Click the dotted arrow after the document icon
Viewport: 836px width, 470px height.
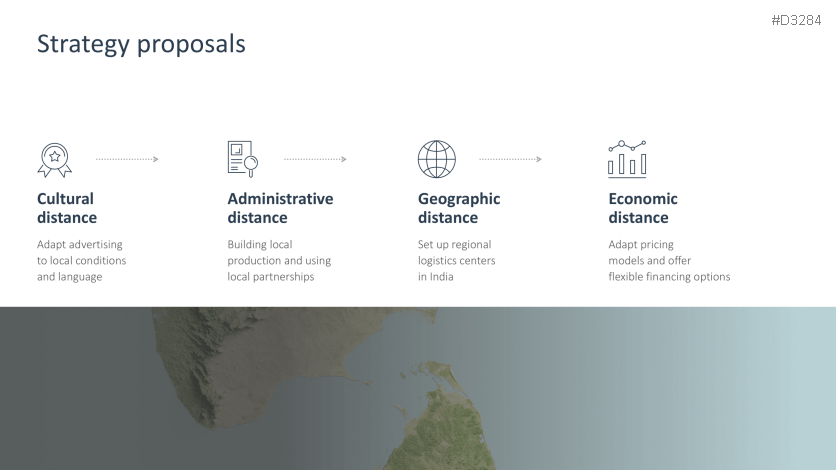point(315,159)
